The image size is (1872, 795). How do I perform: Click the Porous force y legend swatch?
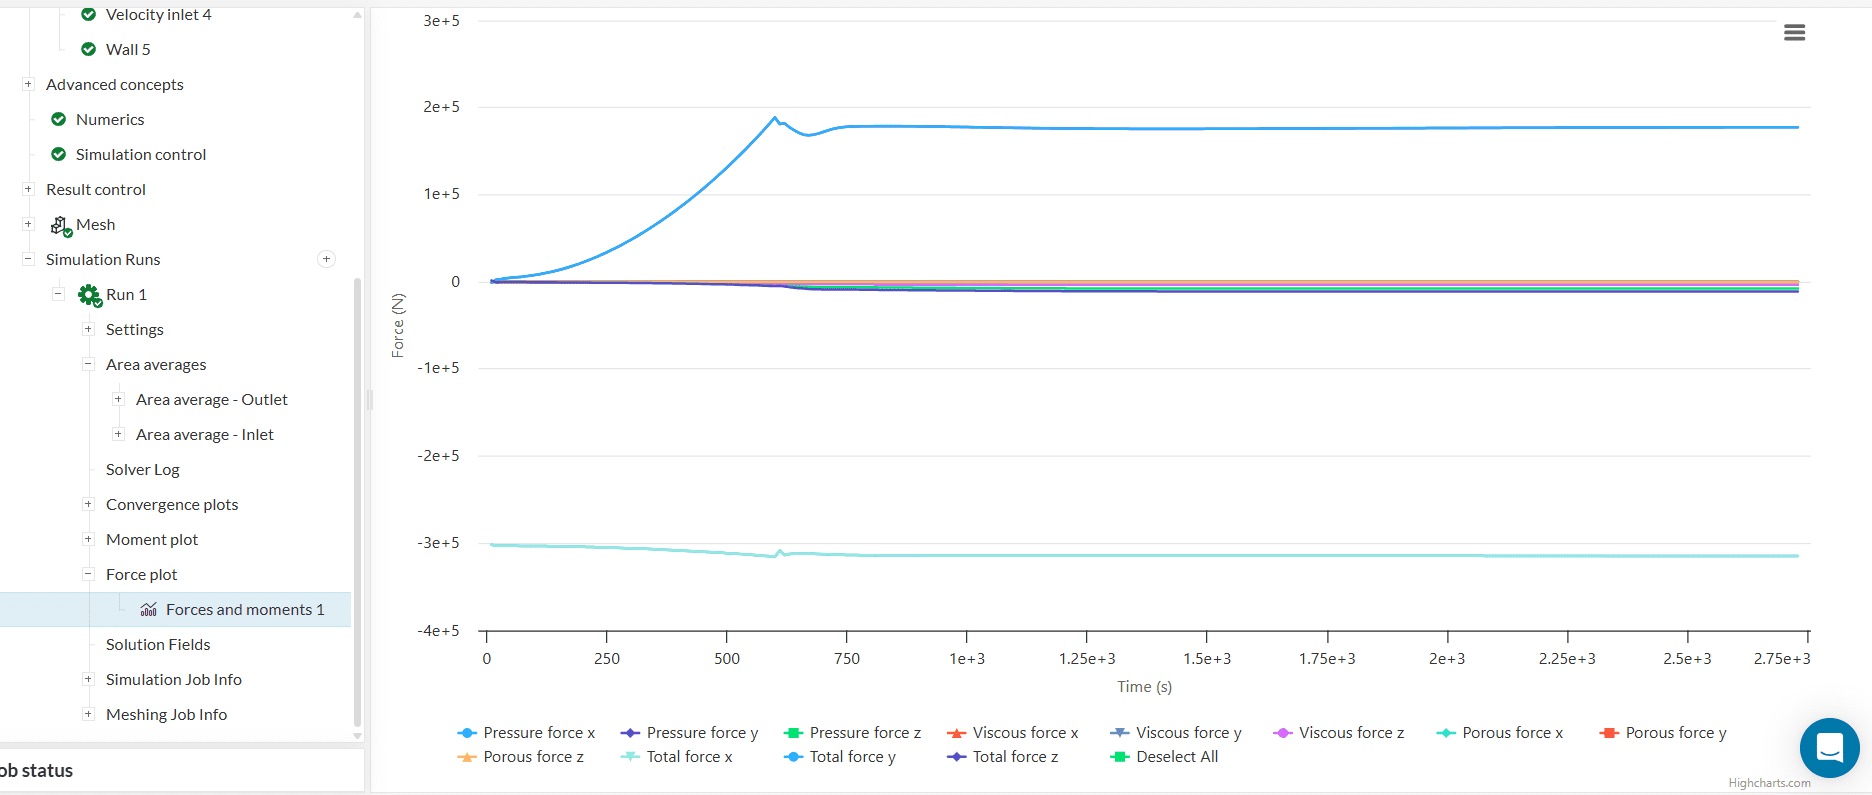tap(1609, 733)
